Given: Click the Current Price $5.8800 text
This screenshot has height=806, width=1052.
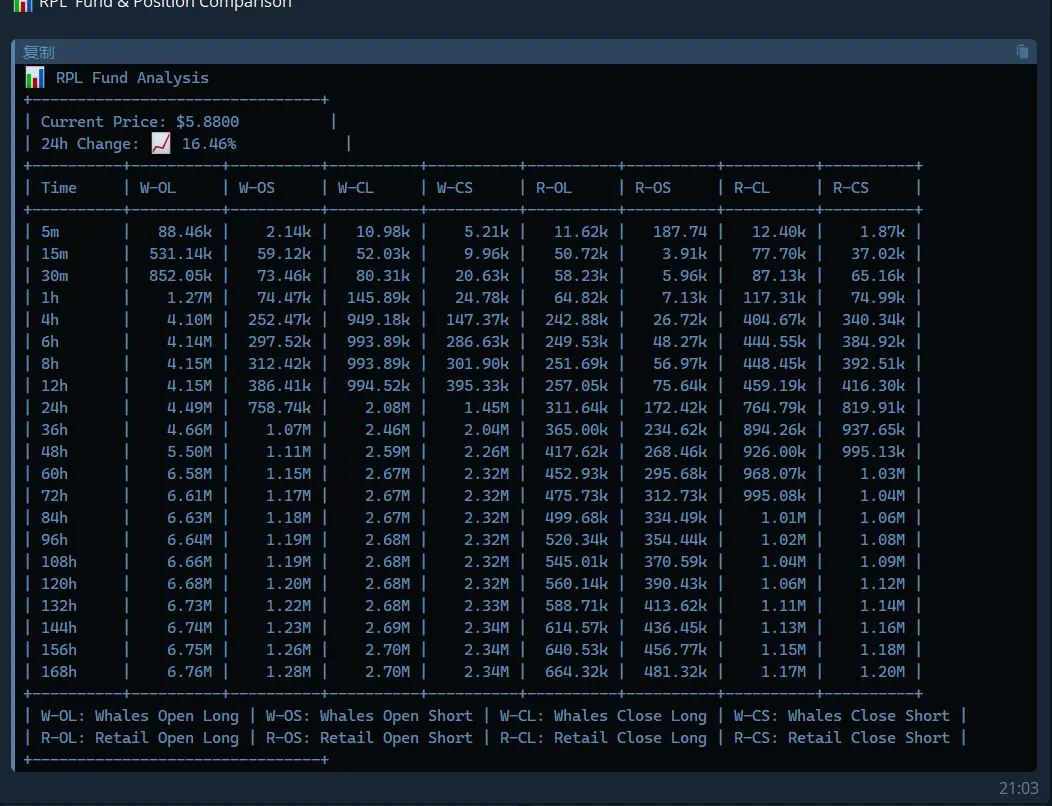Looking at the screenshot, I should (140, 122).
